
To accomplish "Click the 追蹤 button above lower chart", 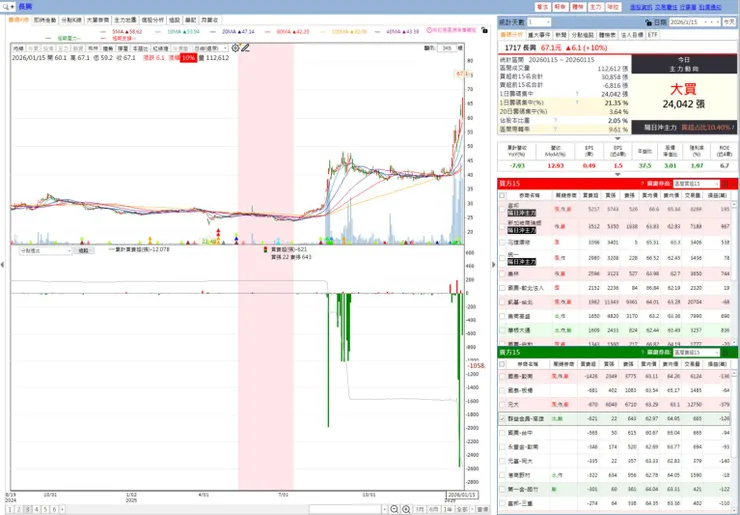I will [83, 251].
